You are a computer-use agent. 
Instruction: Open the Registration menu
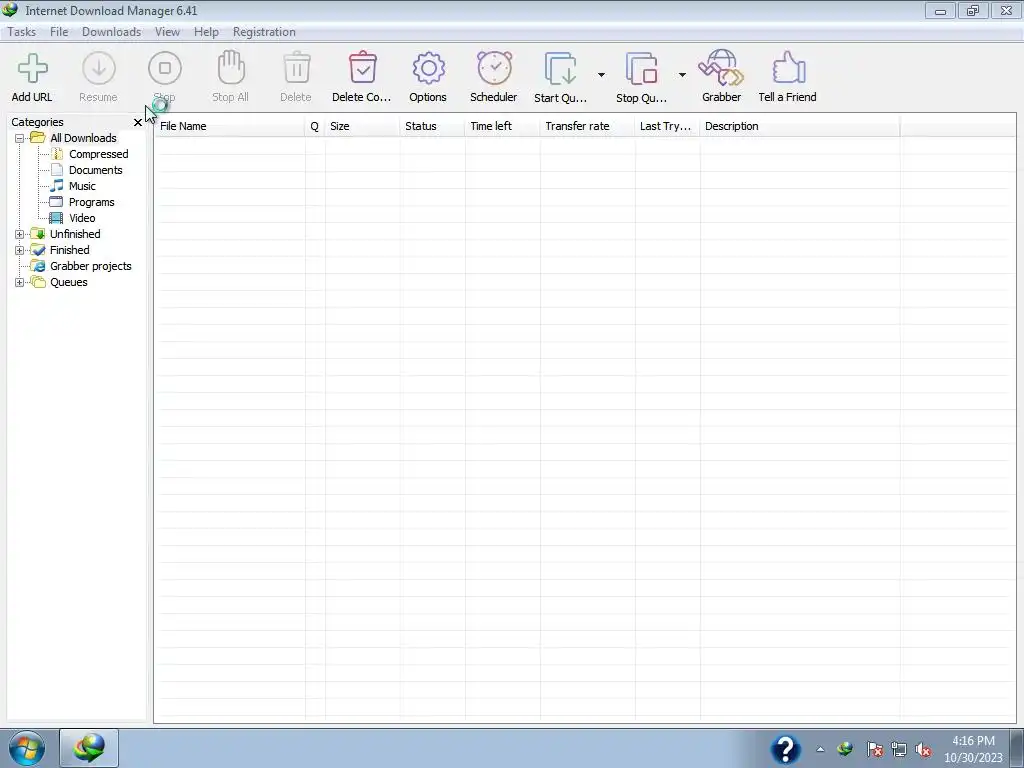tap(264, 32)
